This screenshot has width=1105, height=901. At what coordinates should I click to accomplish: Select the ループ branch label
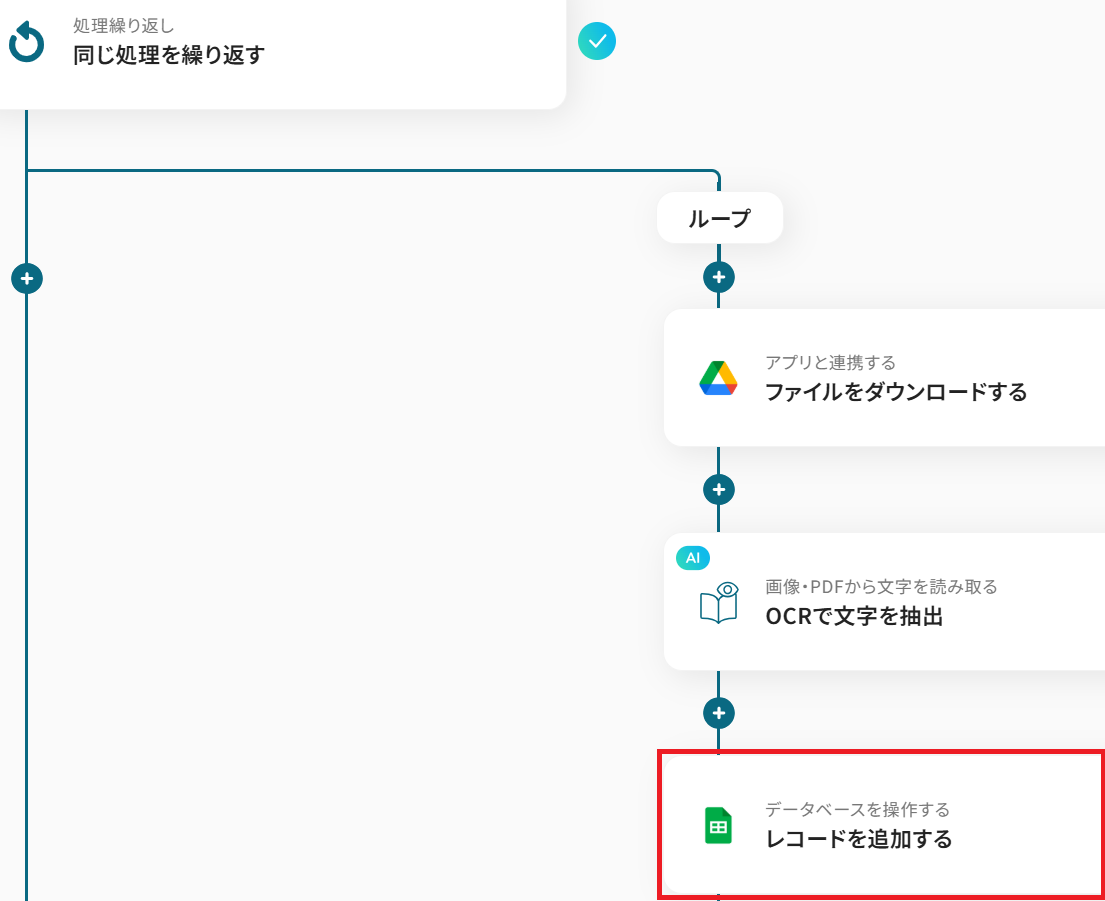[720, 218]
